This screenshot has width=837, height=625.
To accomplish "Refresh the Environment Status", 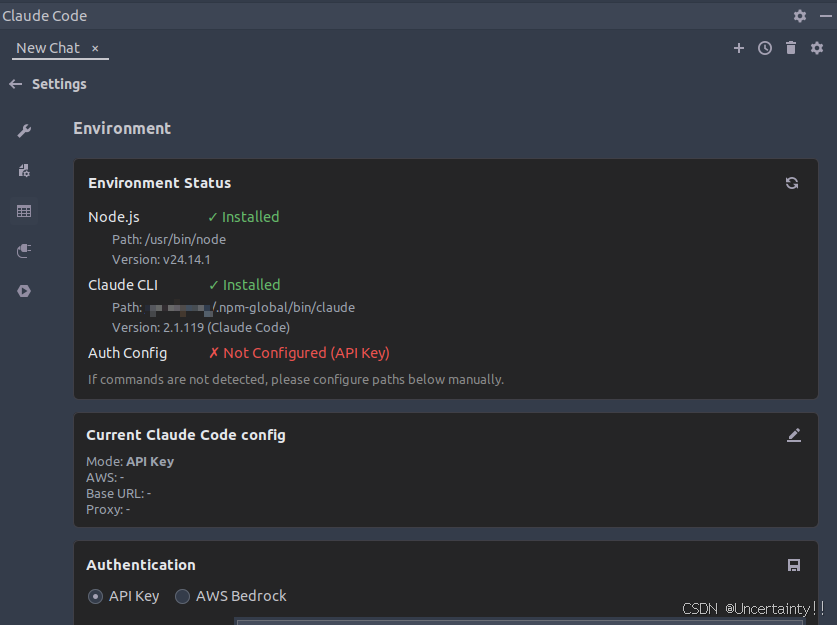I will [x=792, y=183].
